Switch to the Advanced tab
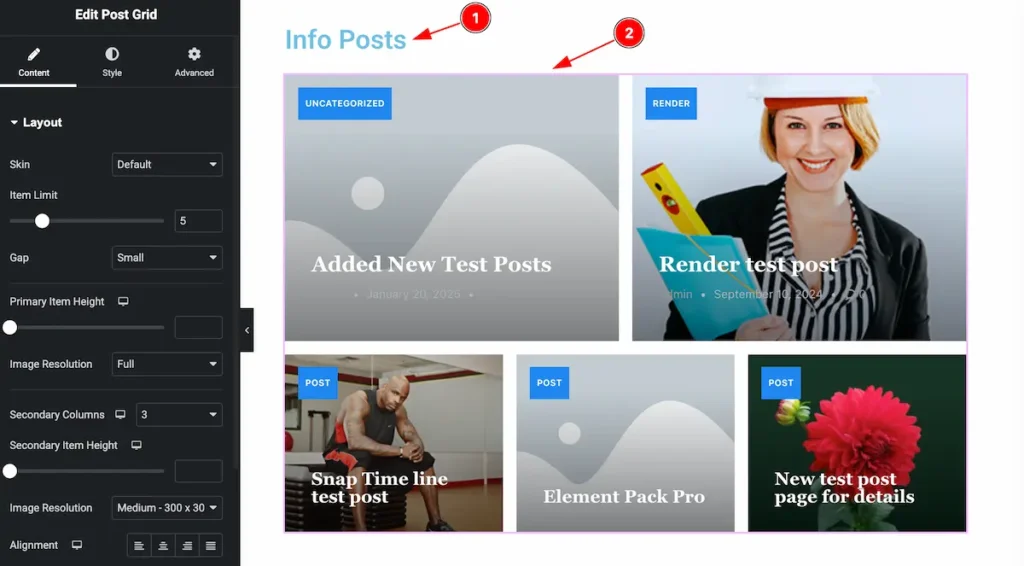 coord(194,62)
